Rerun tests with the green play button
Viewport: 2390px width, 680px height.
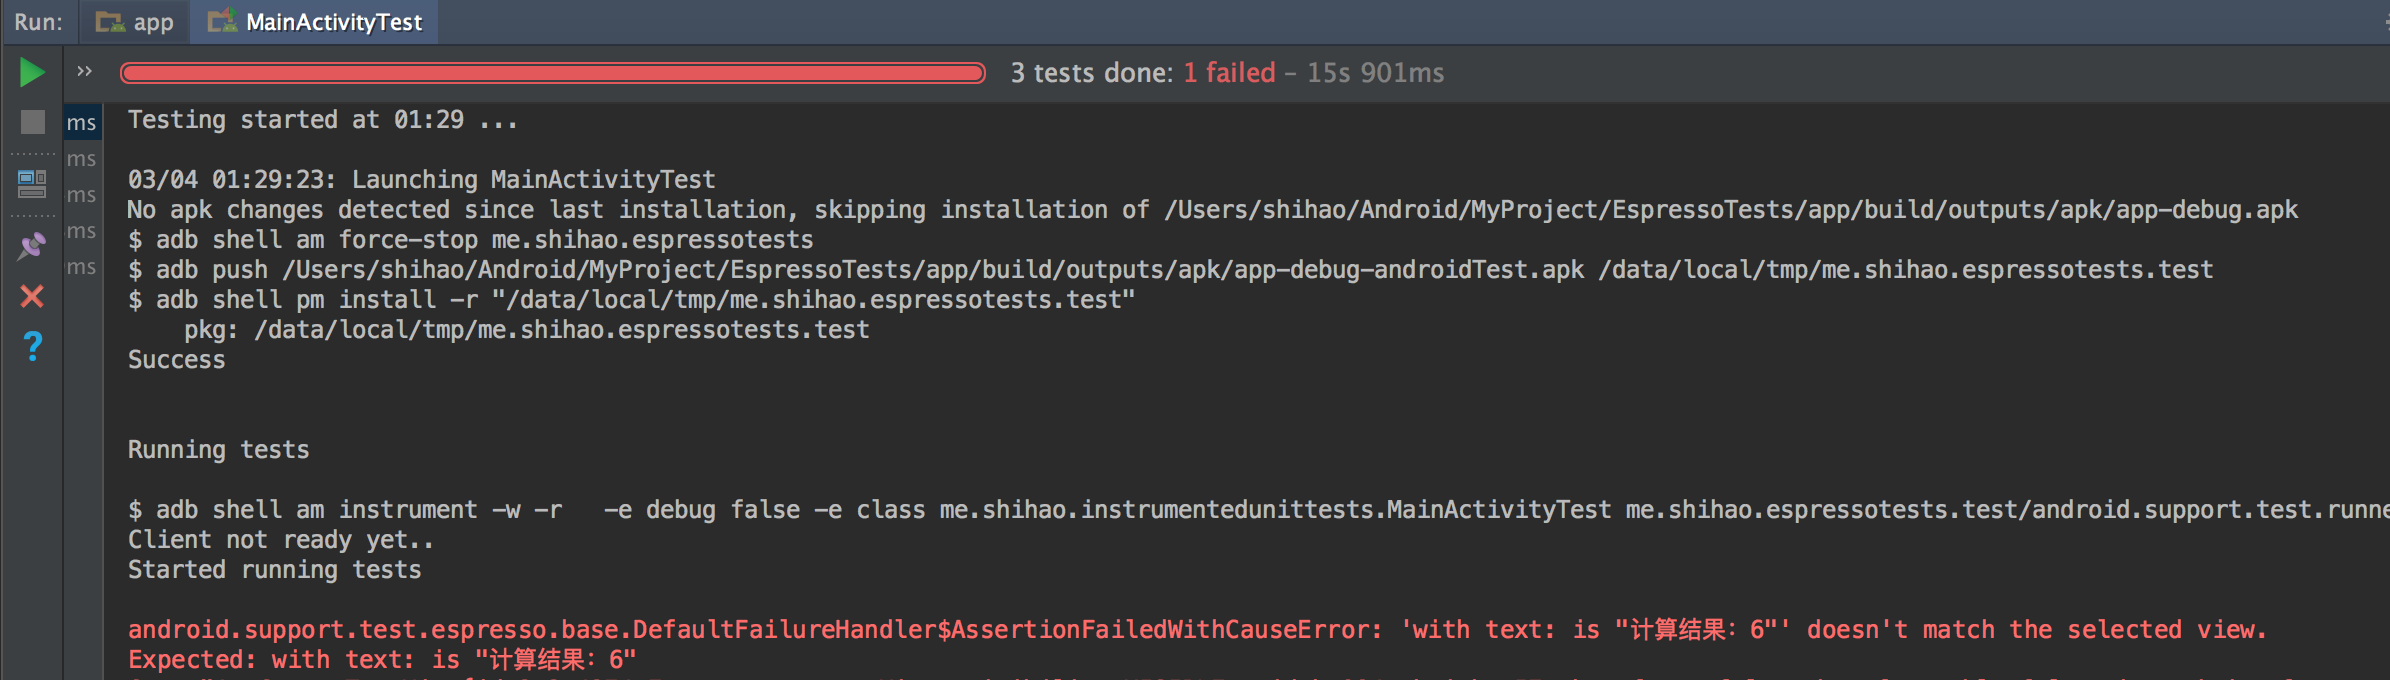32,72
